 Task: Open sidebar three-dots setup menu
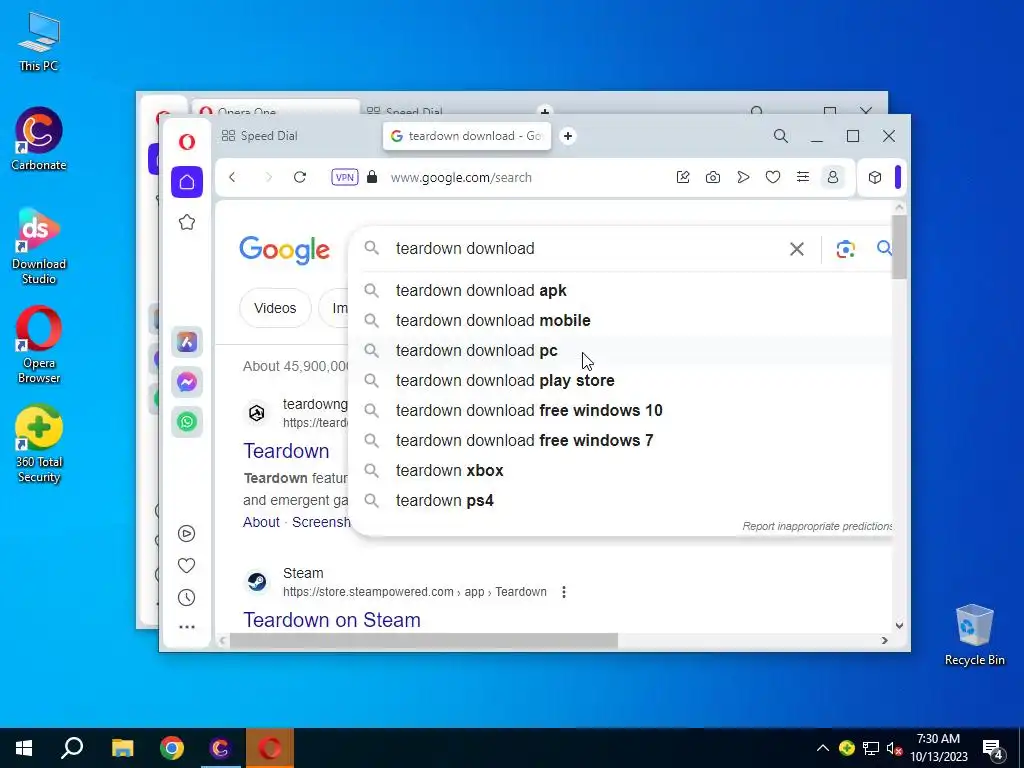[x=187, y=627]
